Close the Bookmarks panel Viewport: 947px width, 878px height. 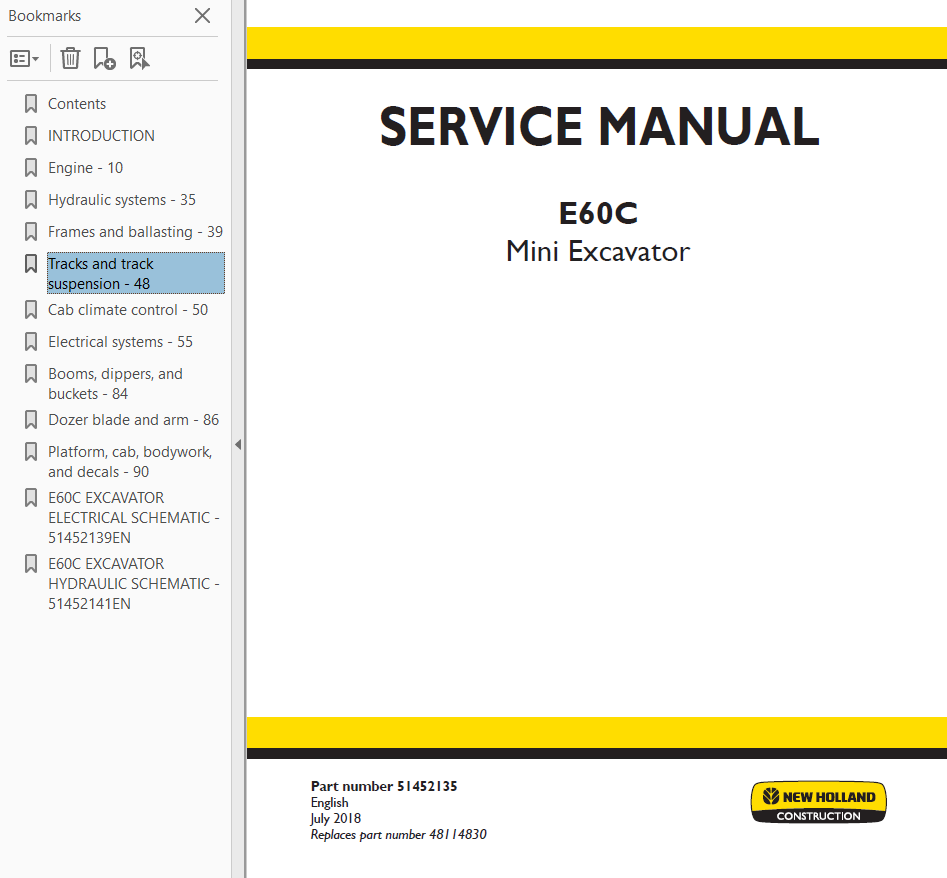coord(202,16)
